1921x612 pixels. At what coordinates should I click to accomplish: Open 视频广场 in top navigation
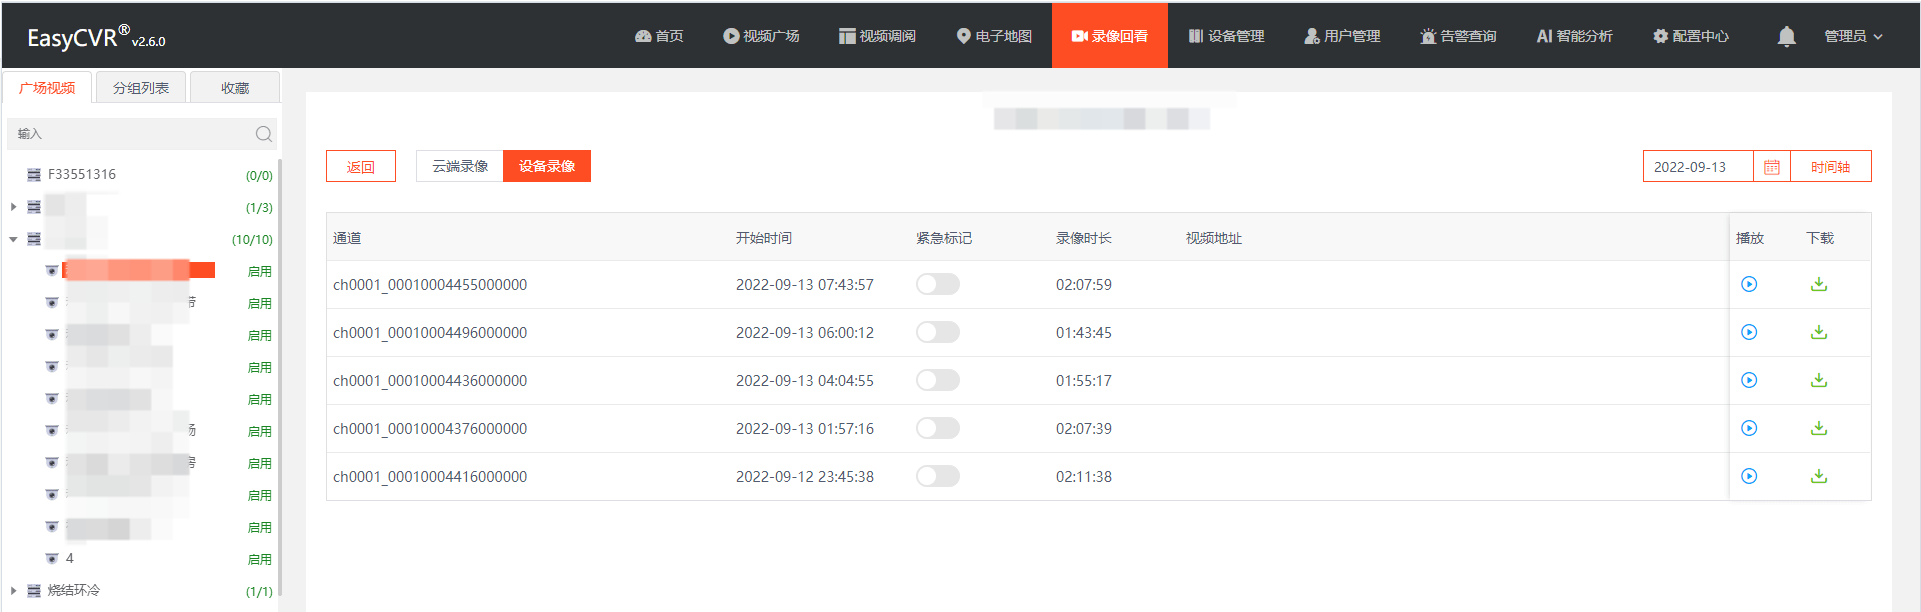[x=761, y=36]
